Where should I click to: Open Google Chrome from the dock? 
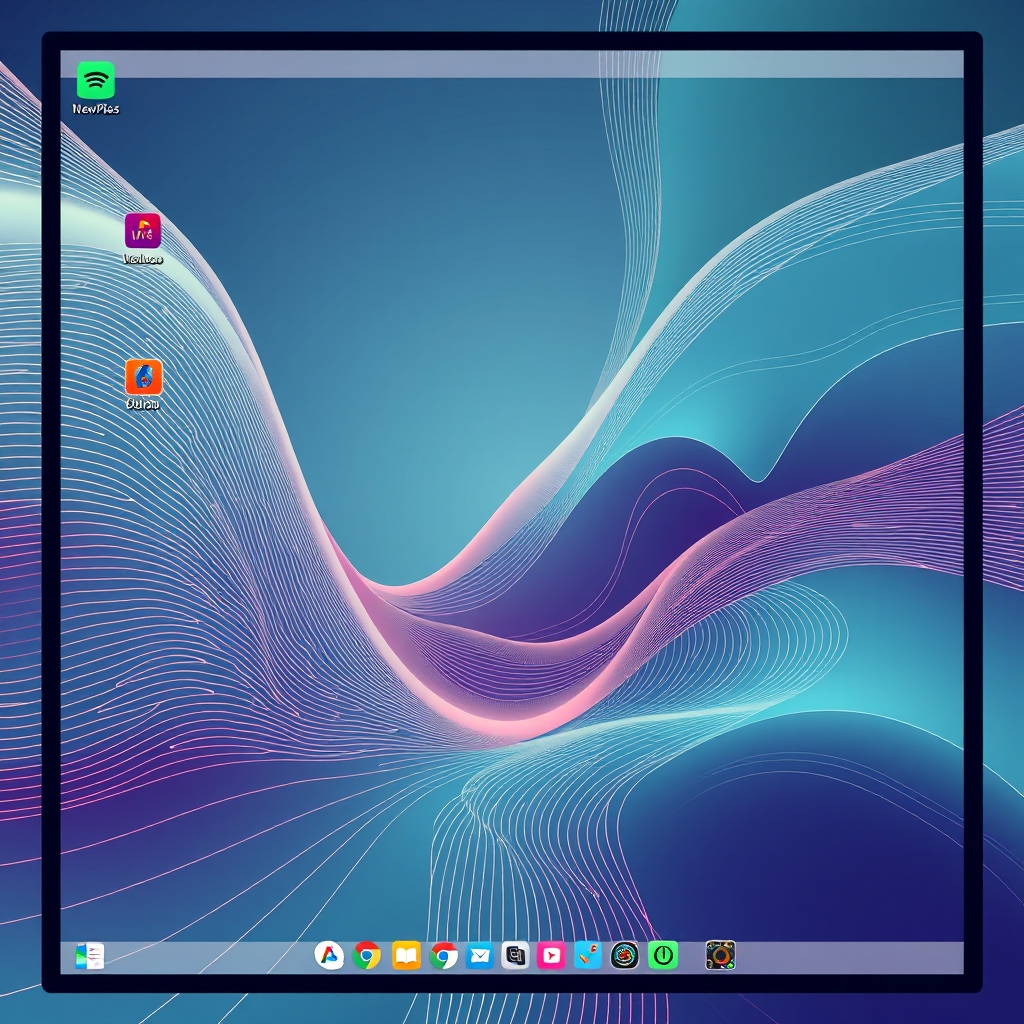pos(366,956)
